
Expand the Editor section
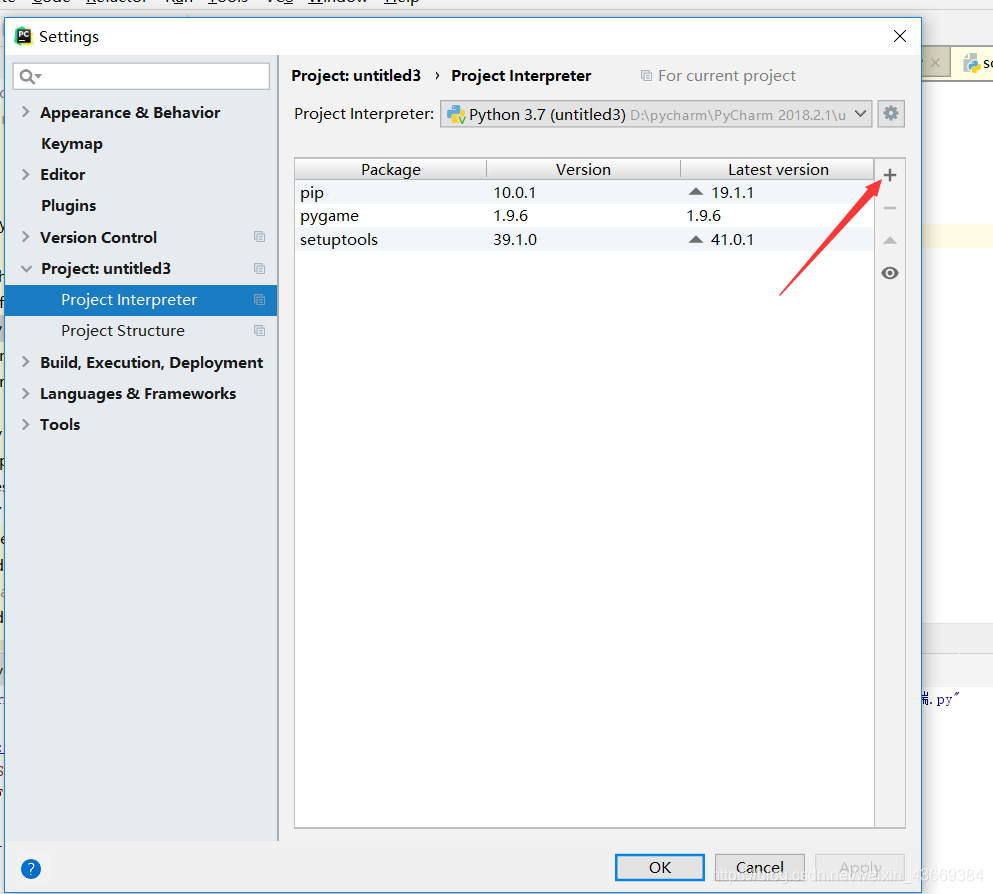point(25,174)
